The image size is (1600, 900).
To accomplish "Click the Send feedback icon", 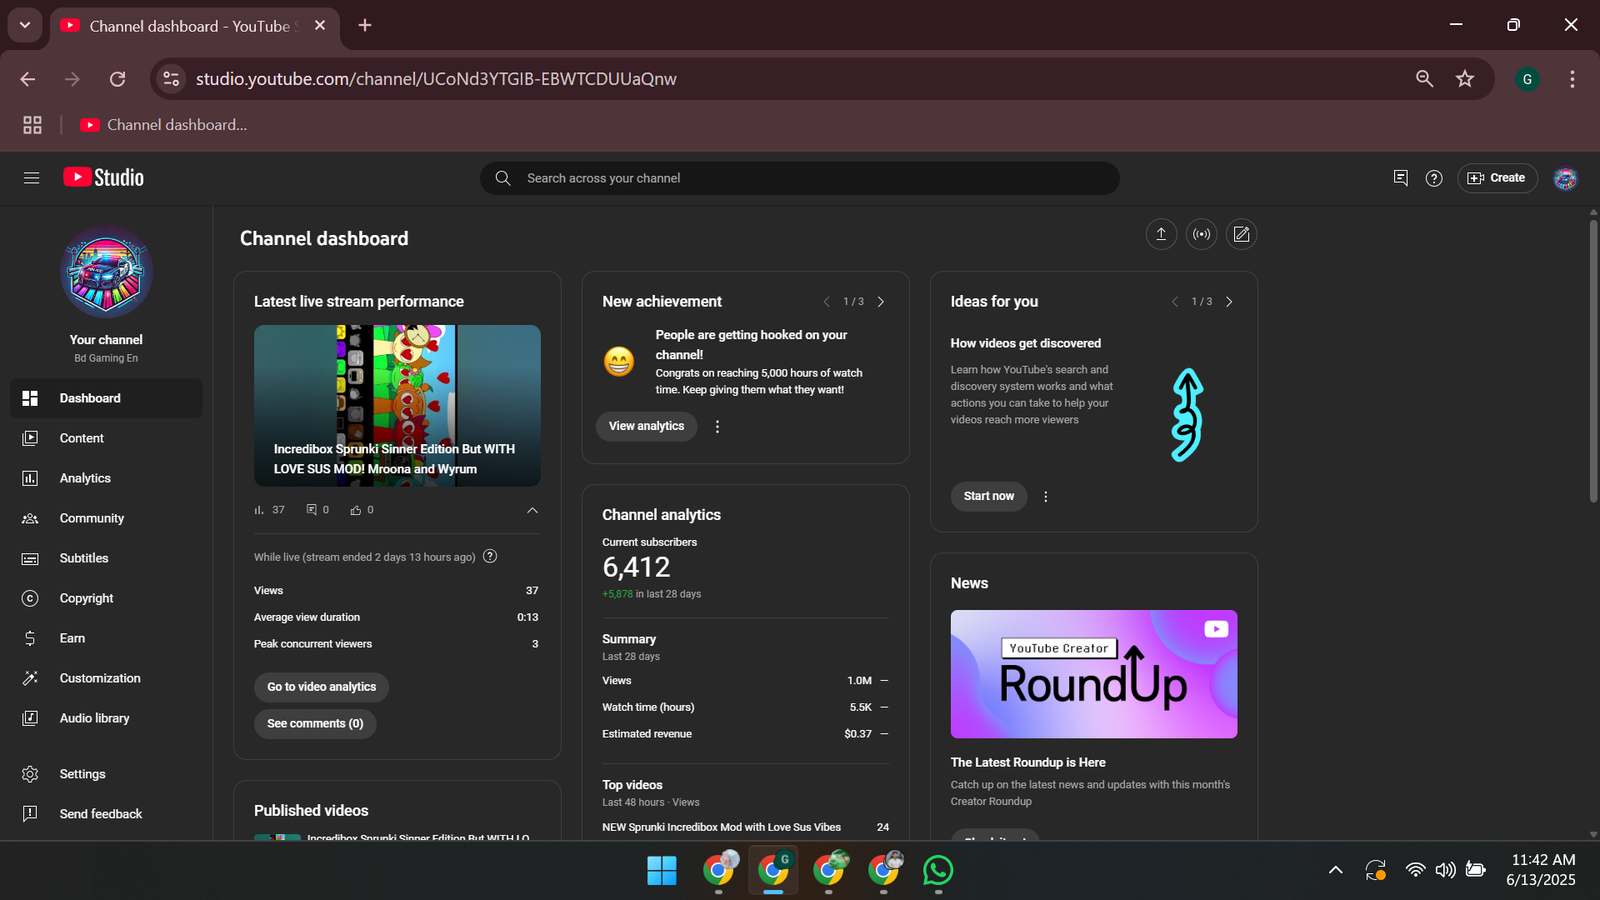I will (30, 814).
